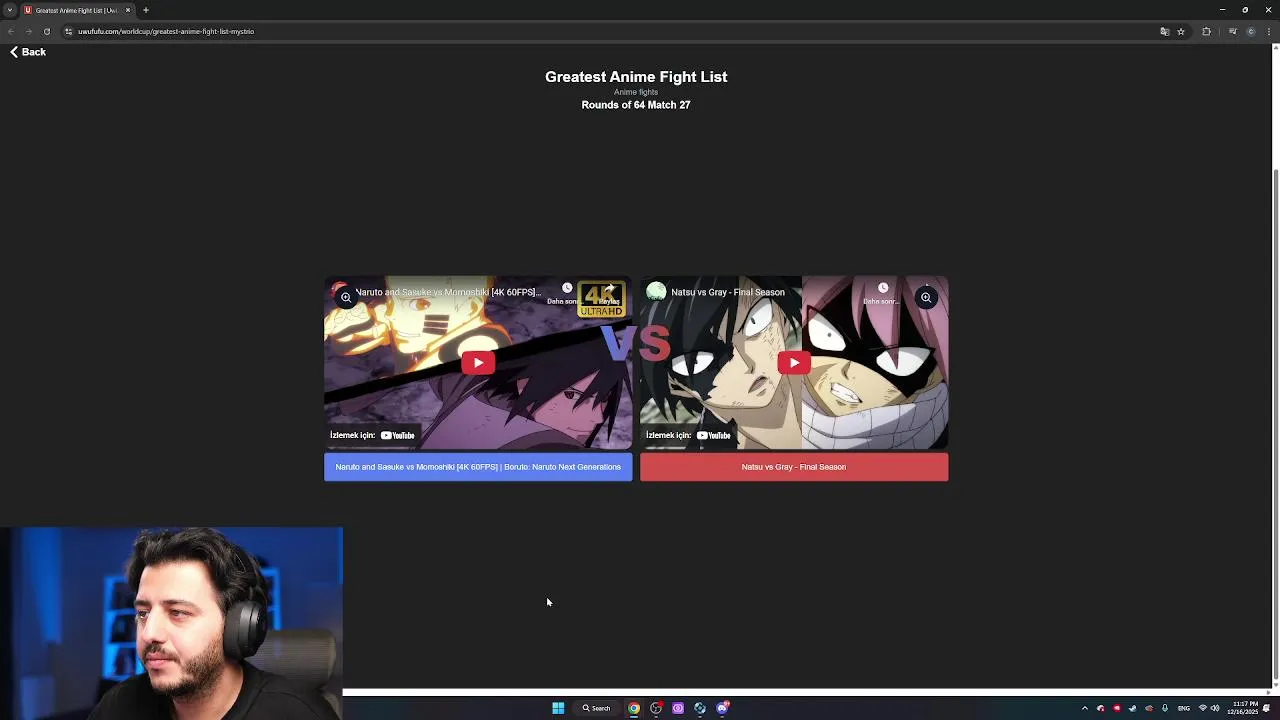Open the taskbar Search box
Image resolution: width=1280 pixels, height=720 pixels.
(597, 708)
